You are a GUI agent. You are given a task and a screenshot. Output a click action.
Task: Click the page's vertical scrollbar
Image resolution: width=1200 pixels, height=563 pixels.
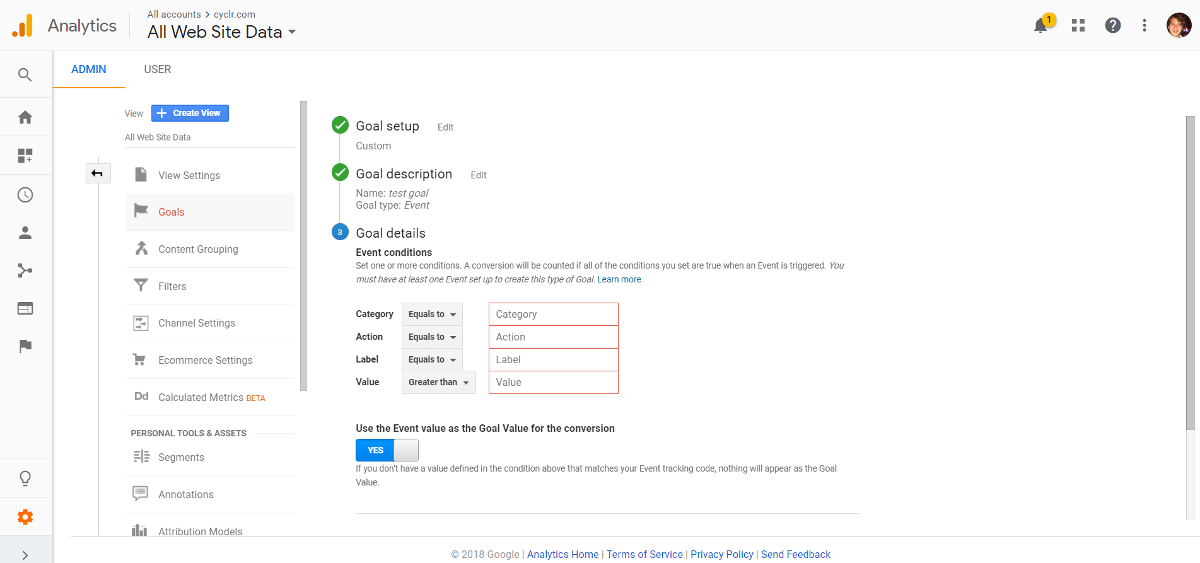tap(1190, 273)
